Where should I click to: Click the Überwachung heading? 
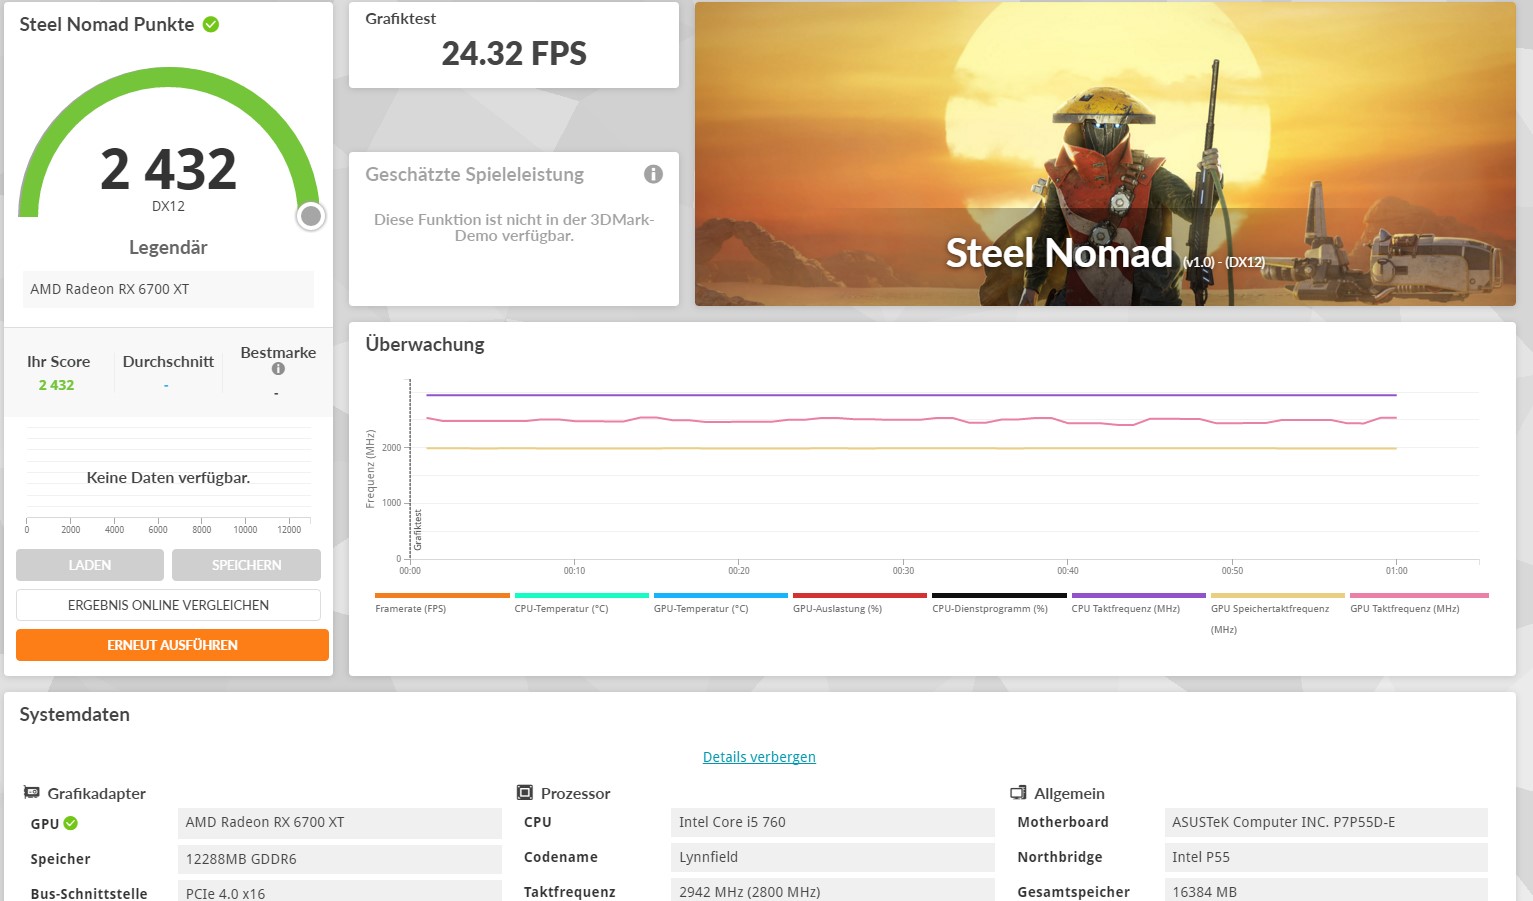(425, 344)
